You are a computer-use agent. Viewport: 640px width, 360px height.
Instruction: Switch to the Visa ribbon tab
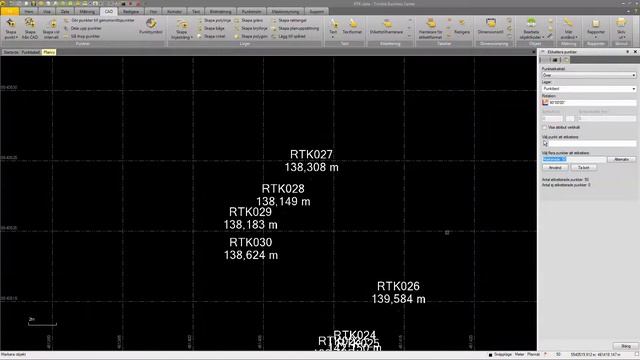[47, 11]
